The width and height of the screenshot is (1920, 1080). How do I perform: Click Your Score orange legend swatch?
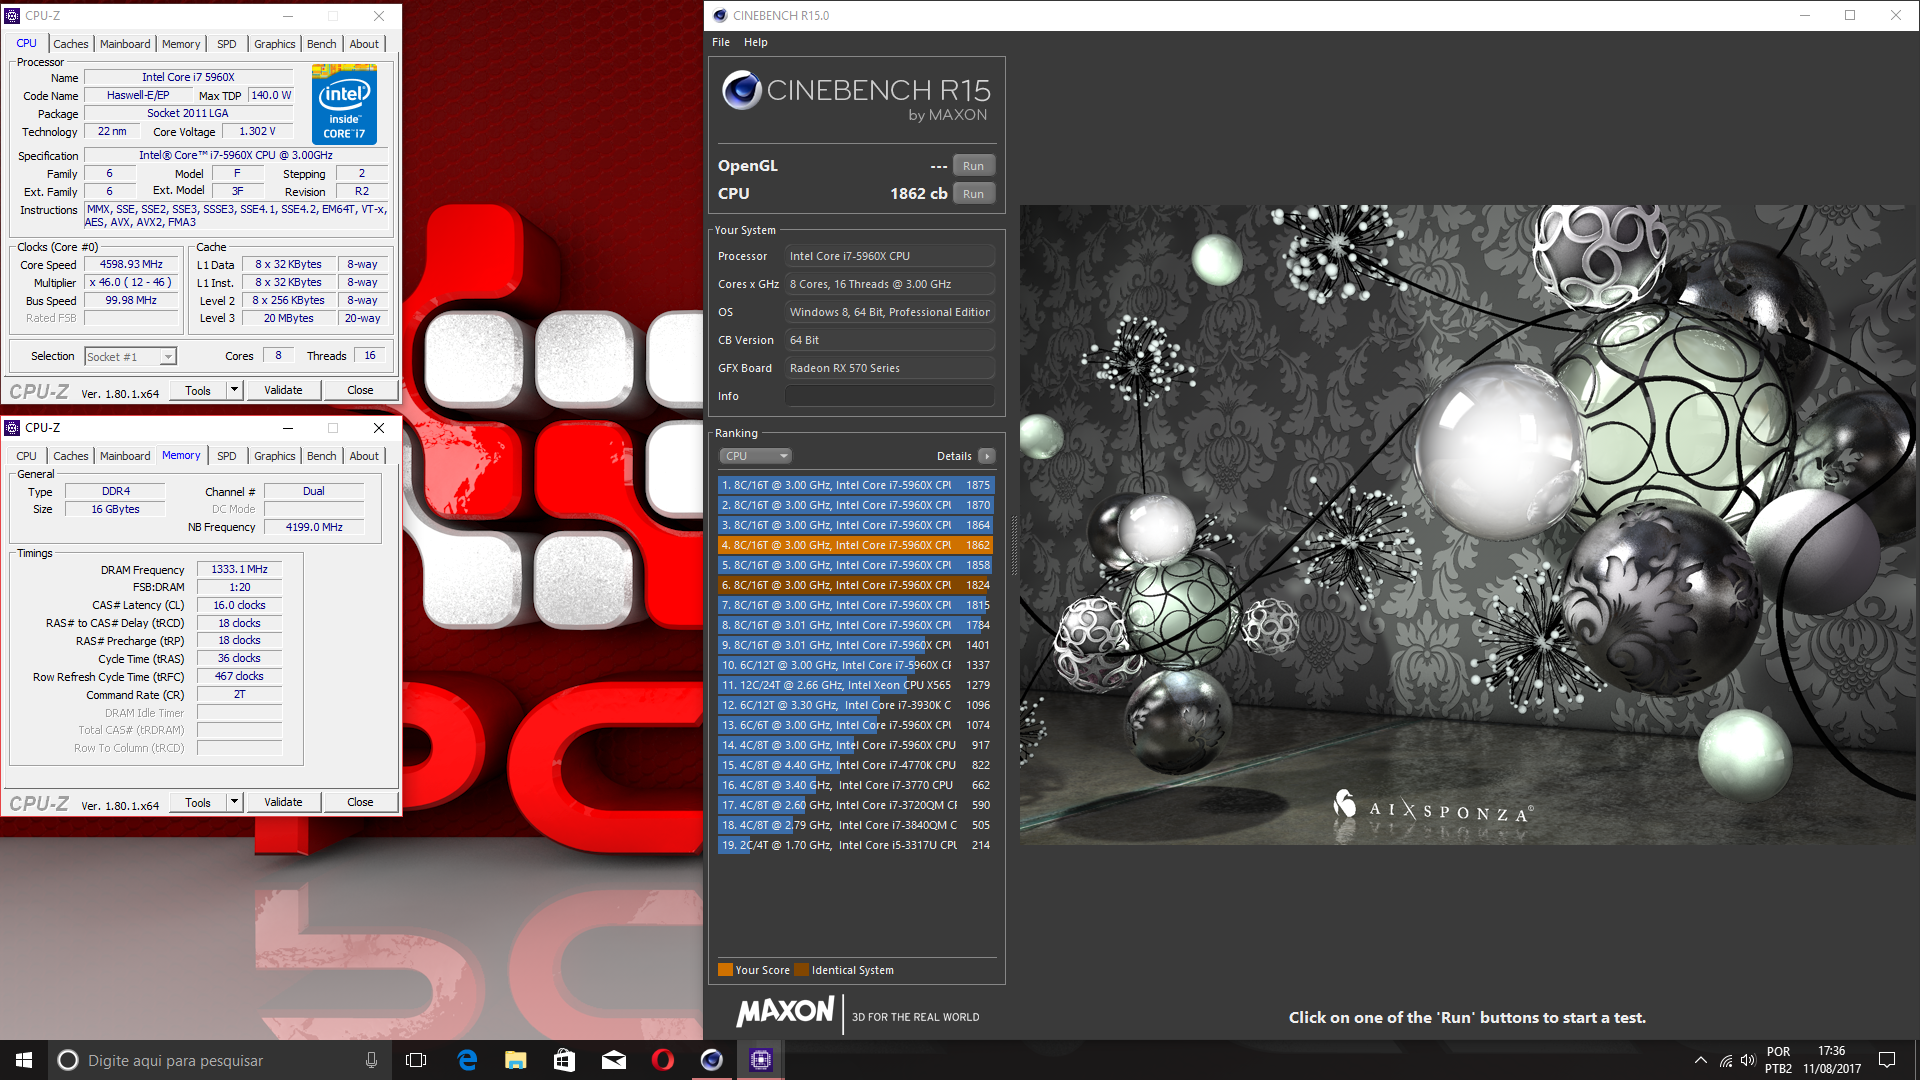tap(725, 970)
